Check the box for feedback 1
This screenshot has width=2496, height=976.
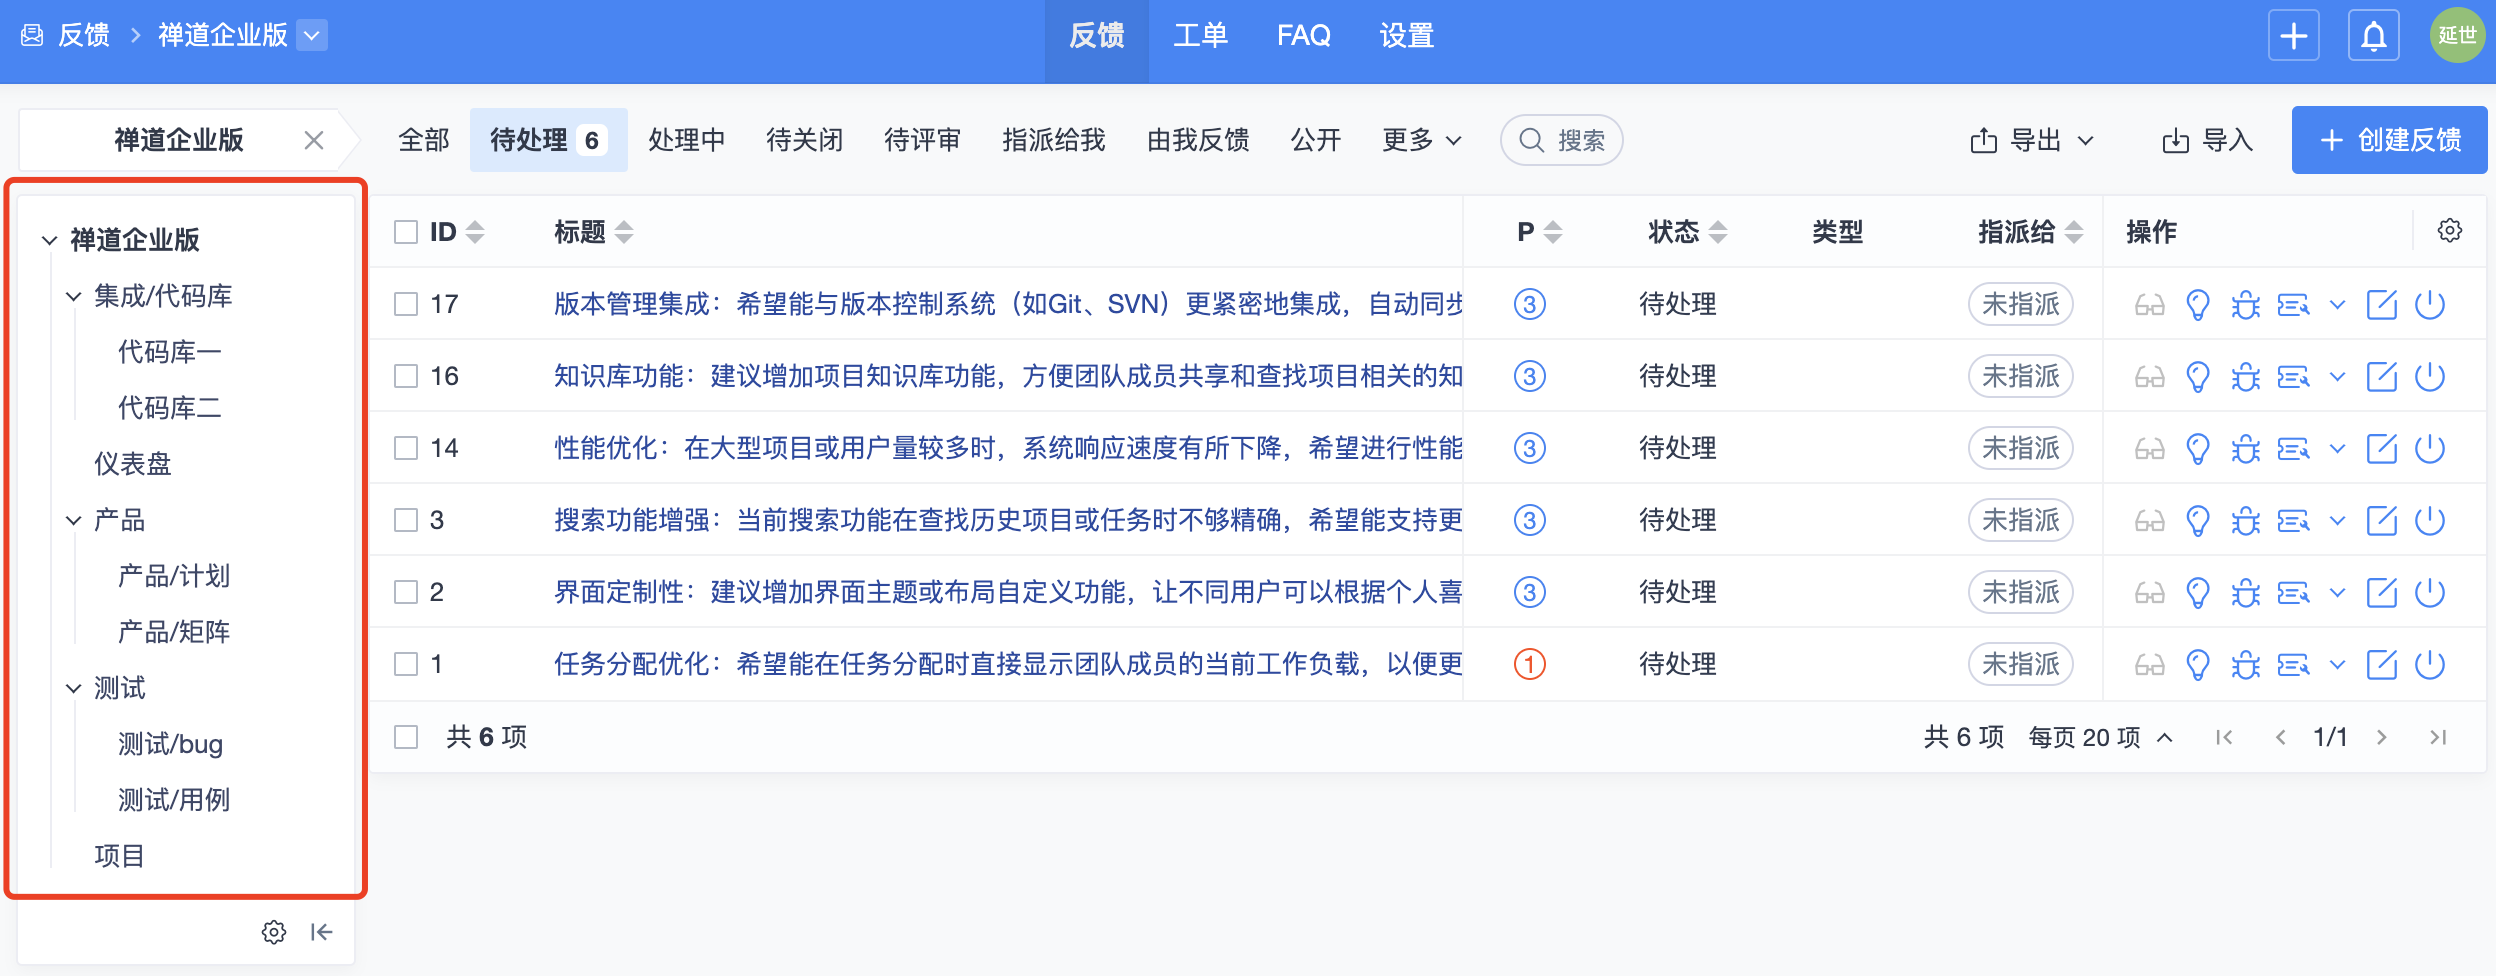pos(405,664)
